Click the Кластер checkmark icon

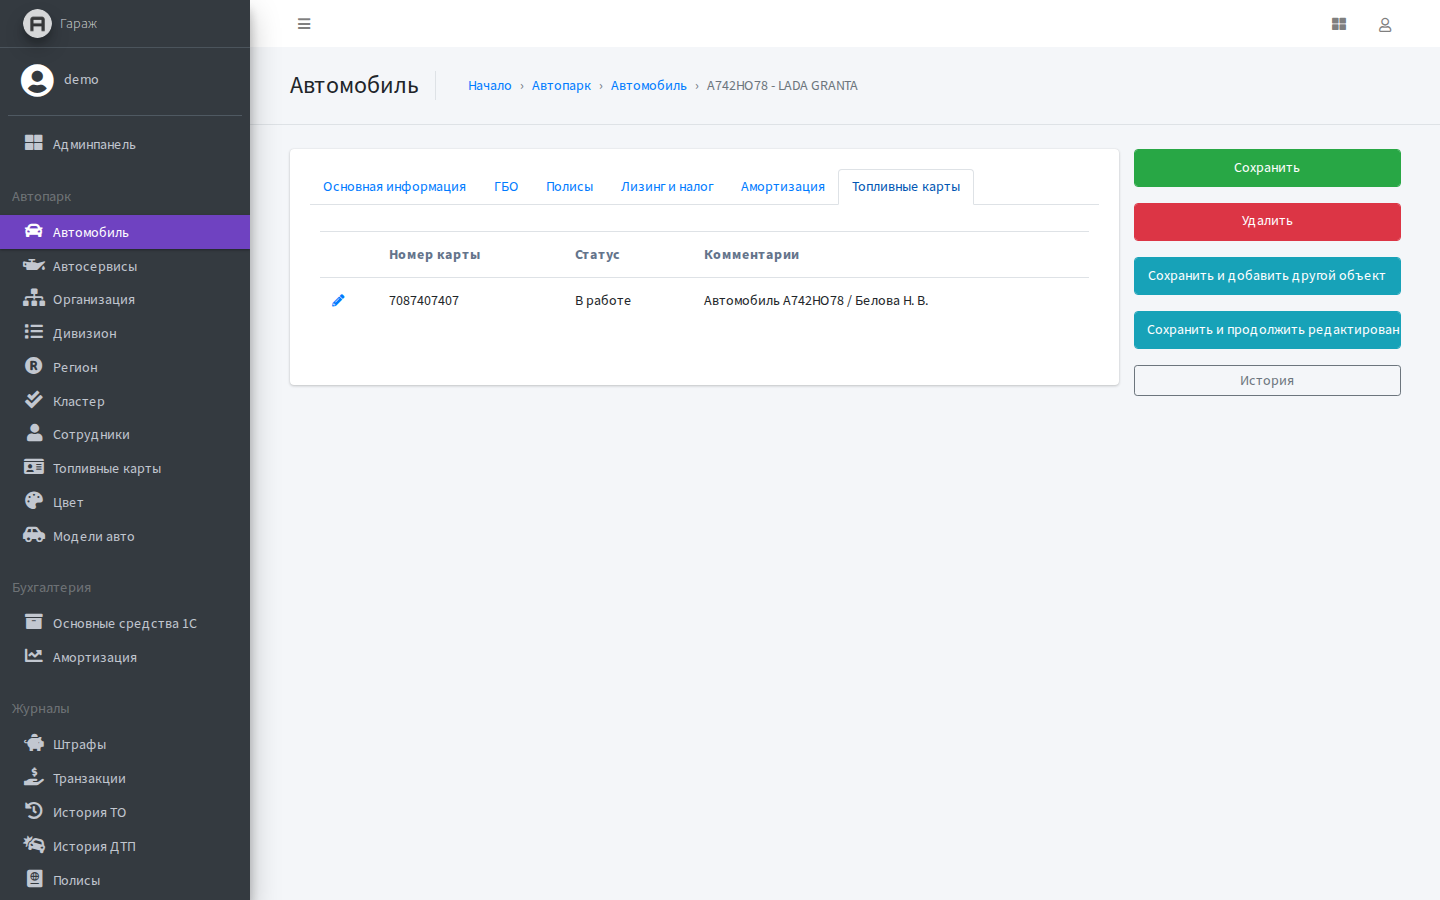click(x=34, y=400)
